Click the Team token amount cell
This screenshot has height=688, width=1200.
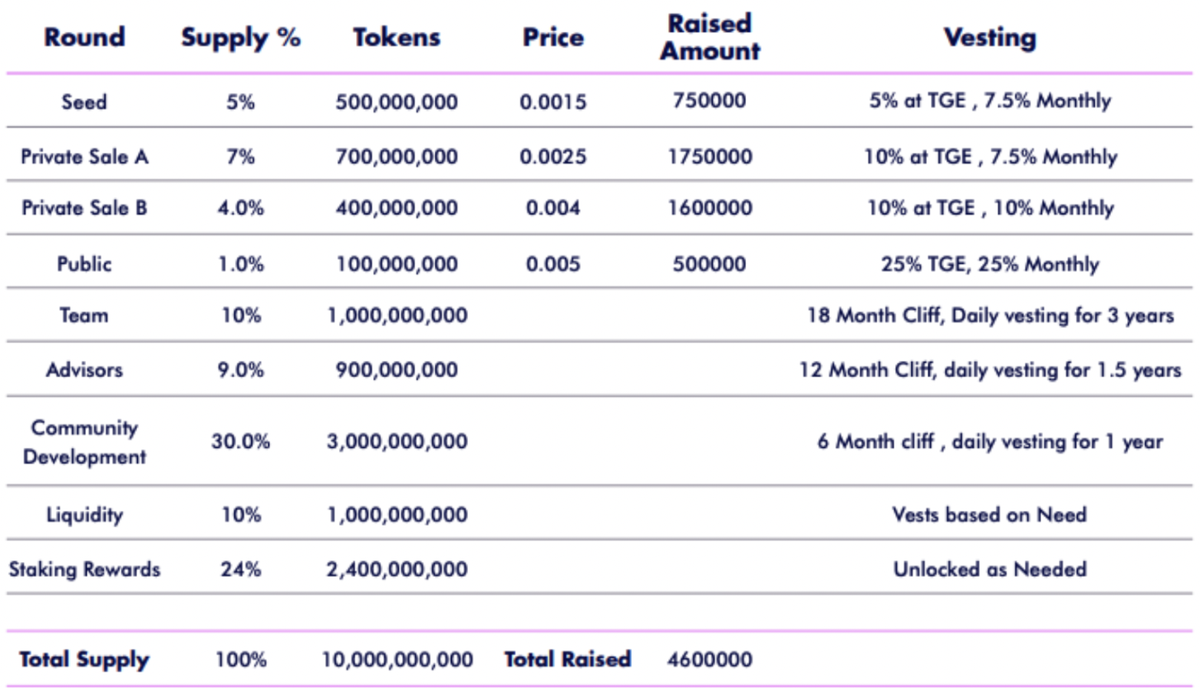tap(397, 316)
